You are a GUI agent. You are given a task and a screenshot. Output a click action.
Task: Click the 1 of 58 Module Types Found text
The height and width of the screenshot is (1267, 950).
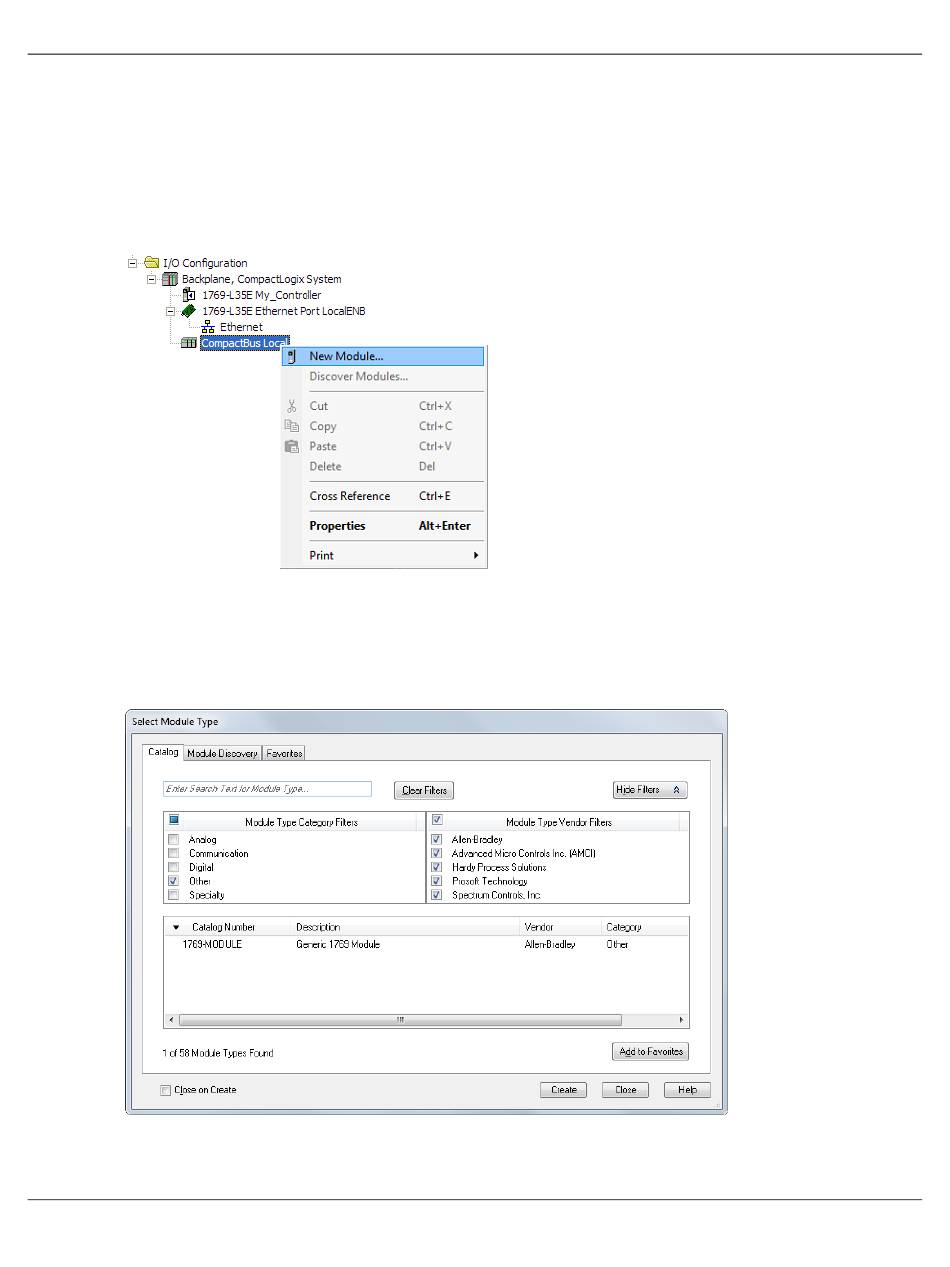(218, 1053)
